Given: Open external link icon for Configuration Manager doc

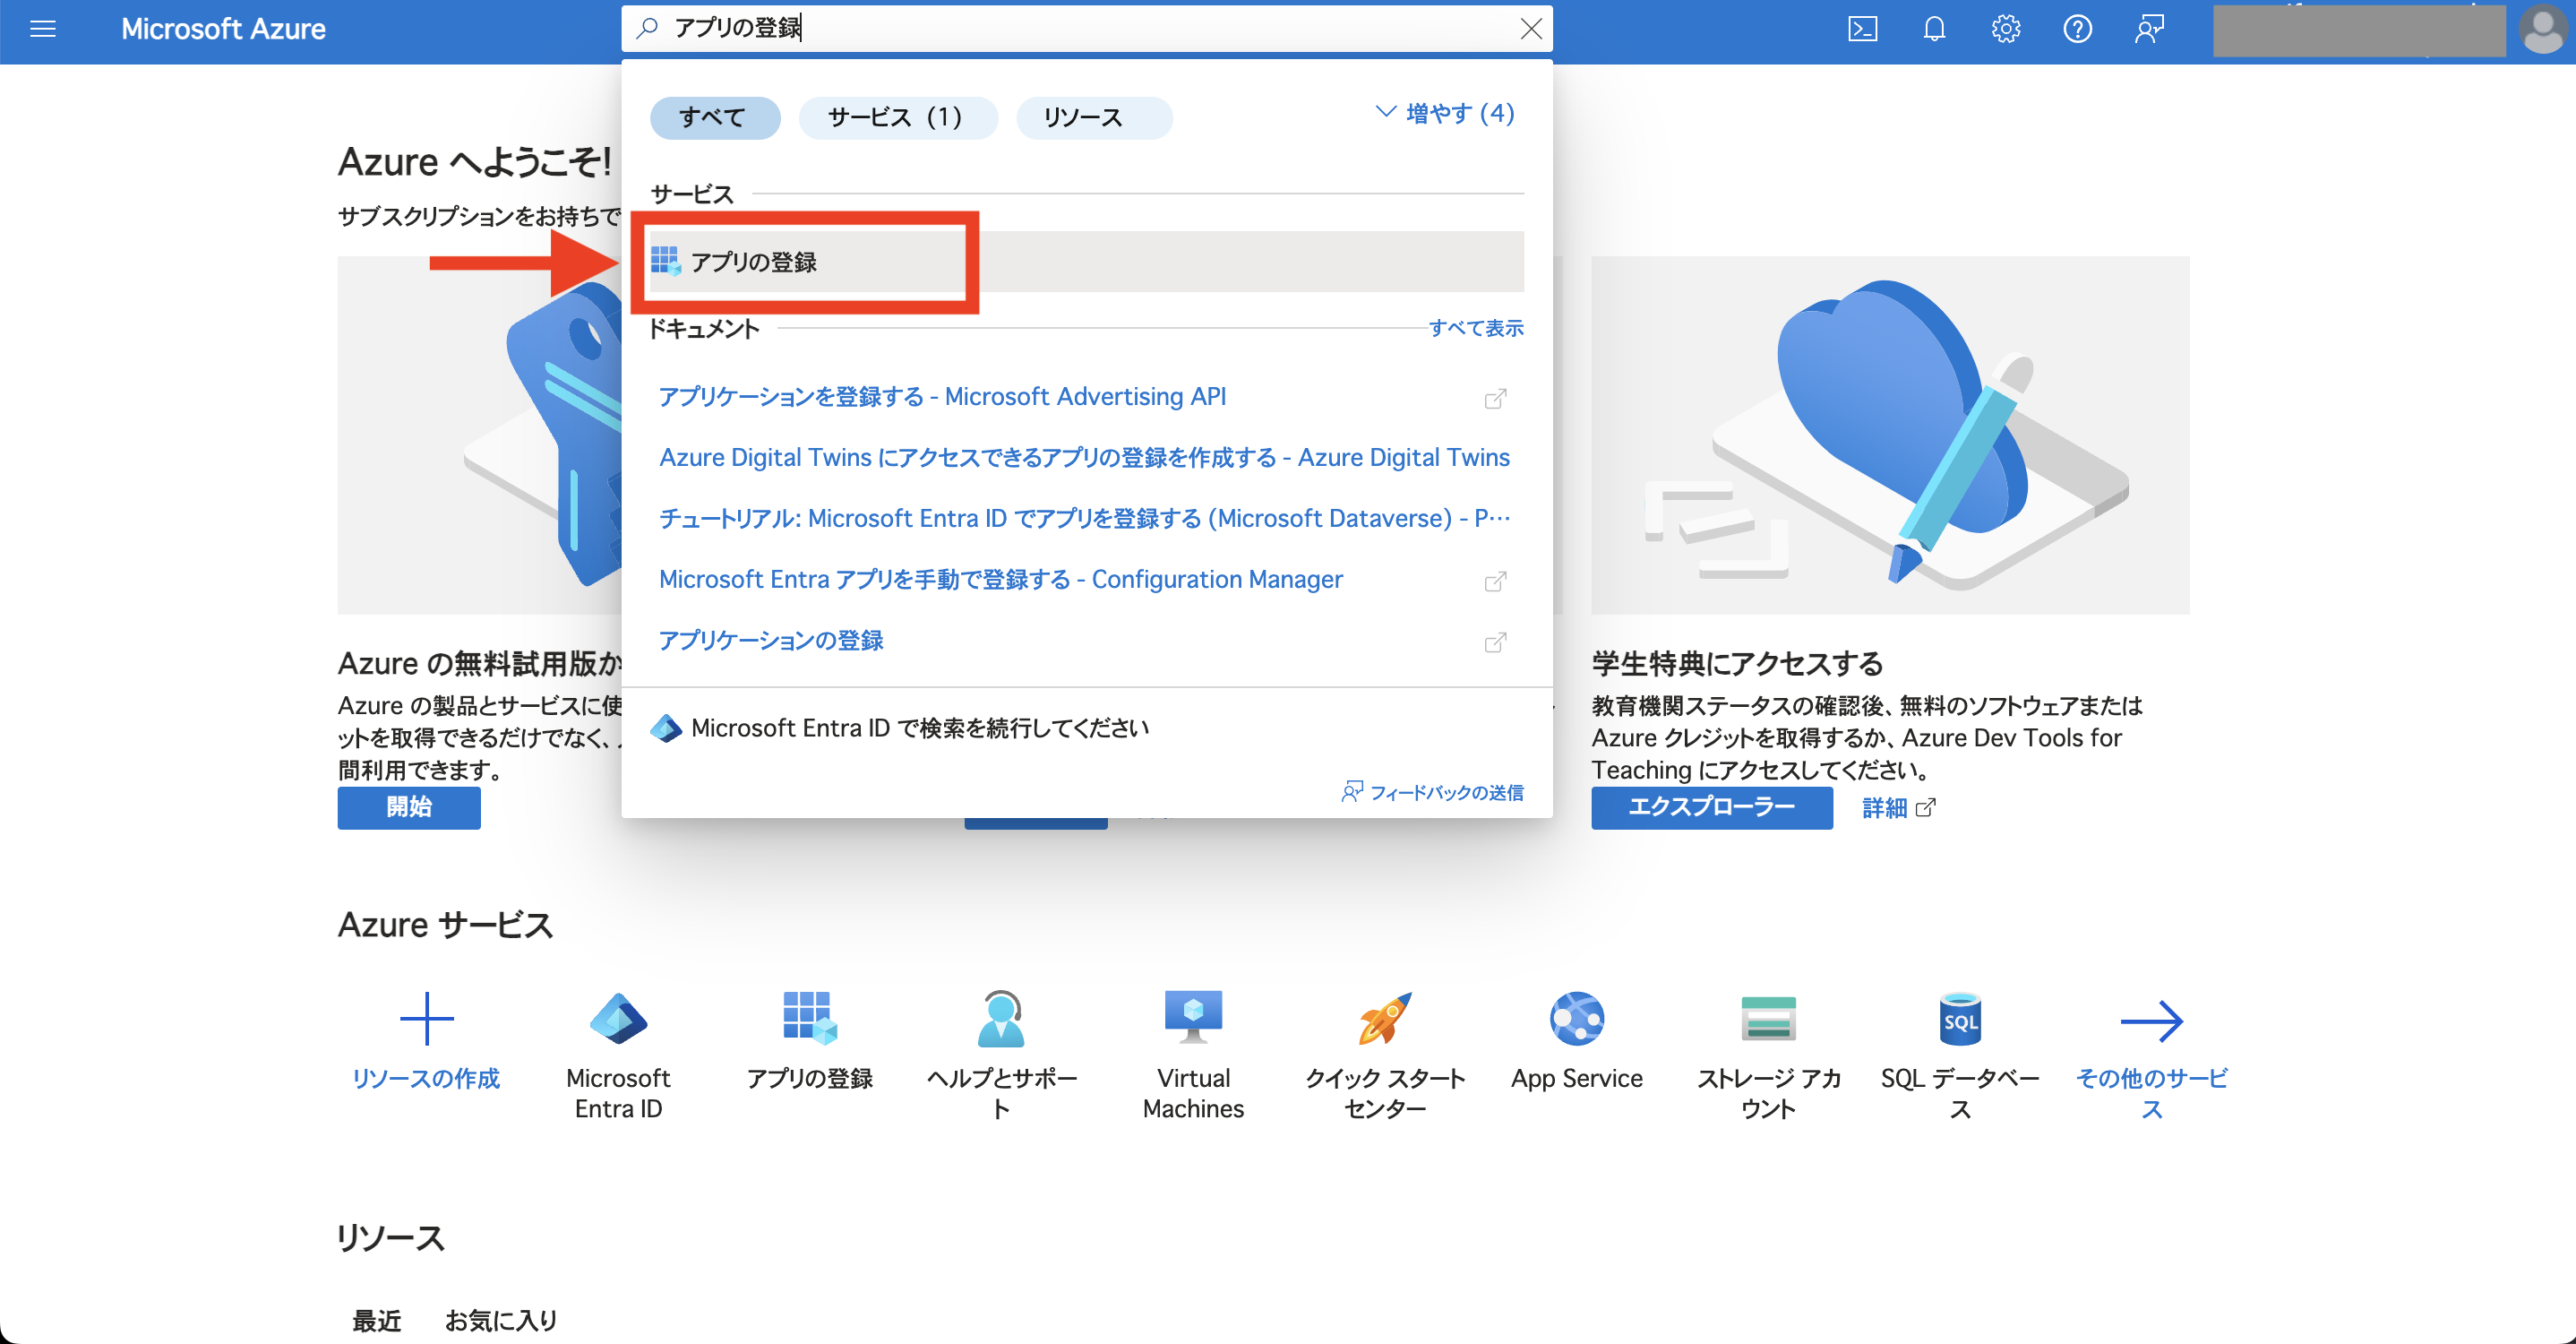Looking at the screenshot, I should coord(1495,582).
